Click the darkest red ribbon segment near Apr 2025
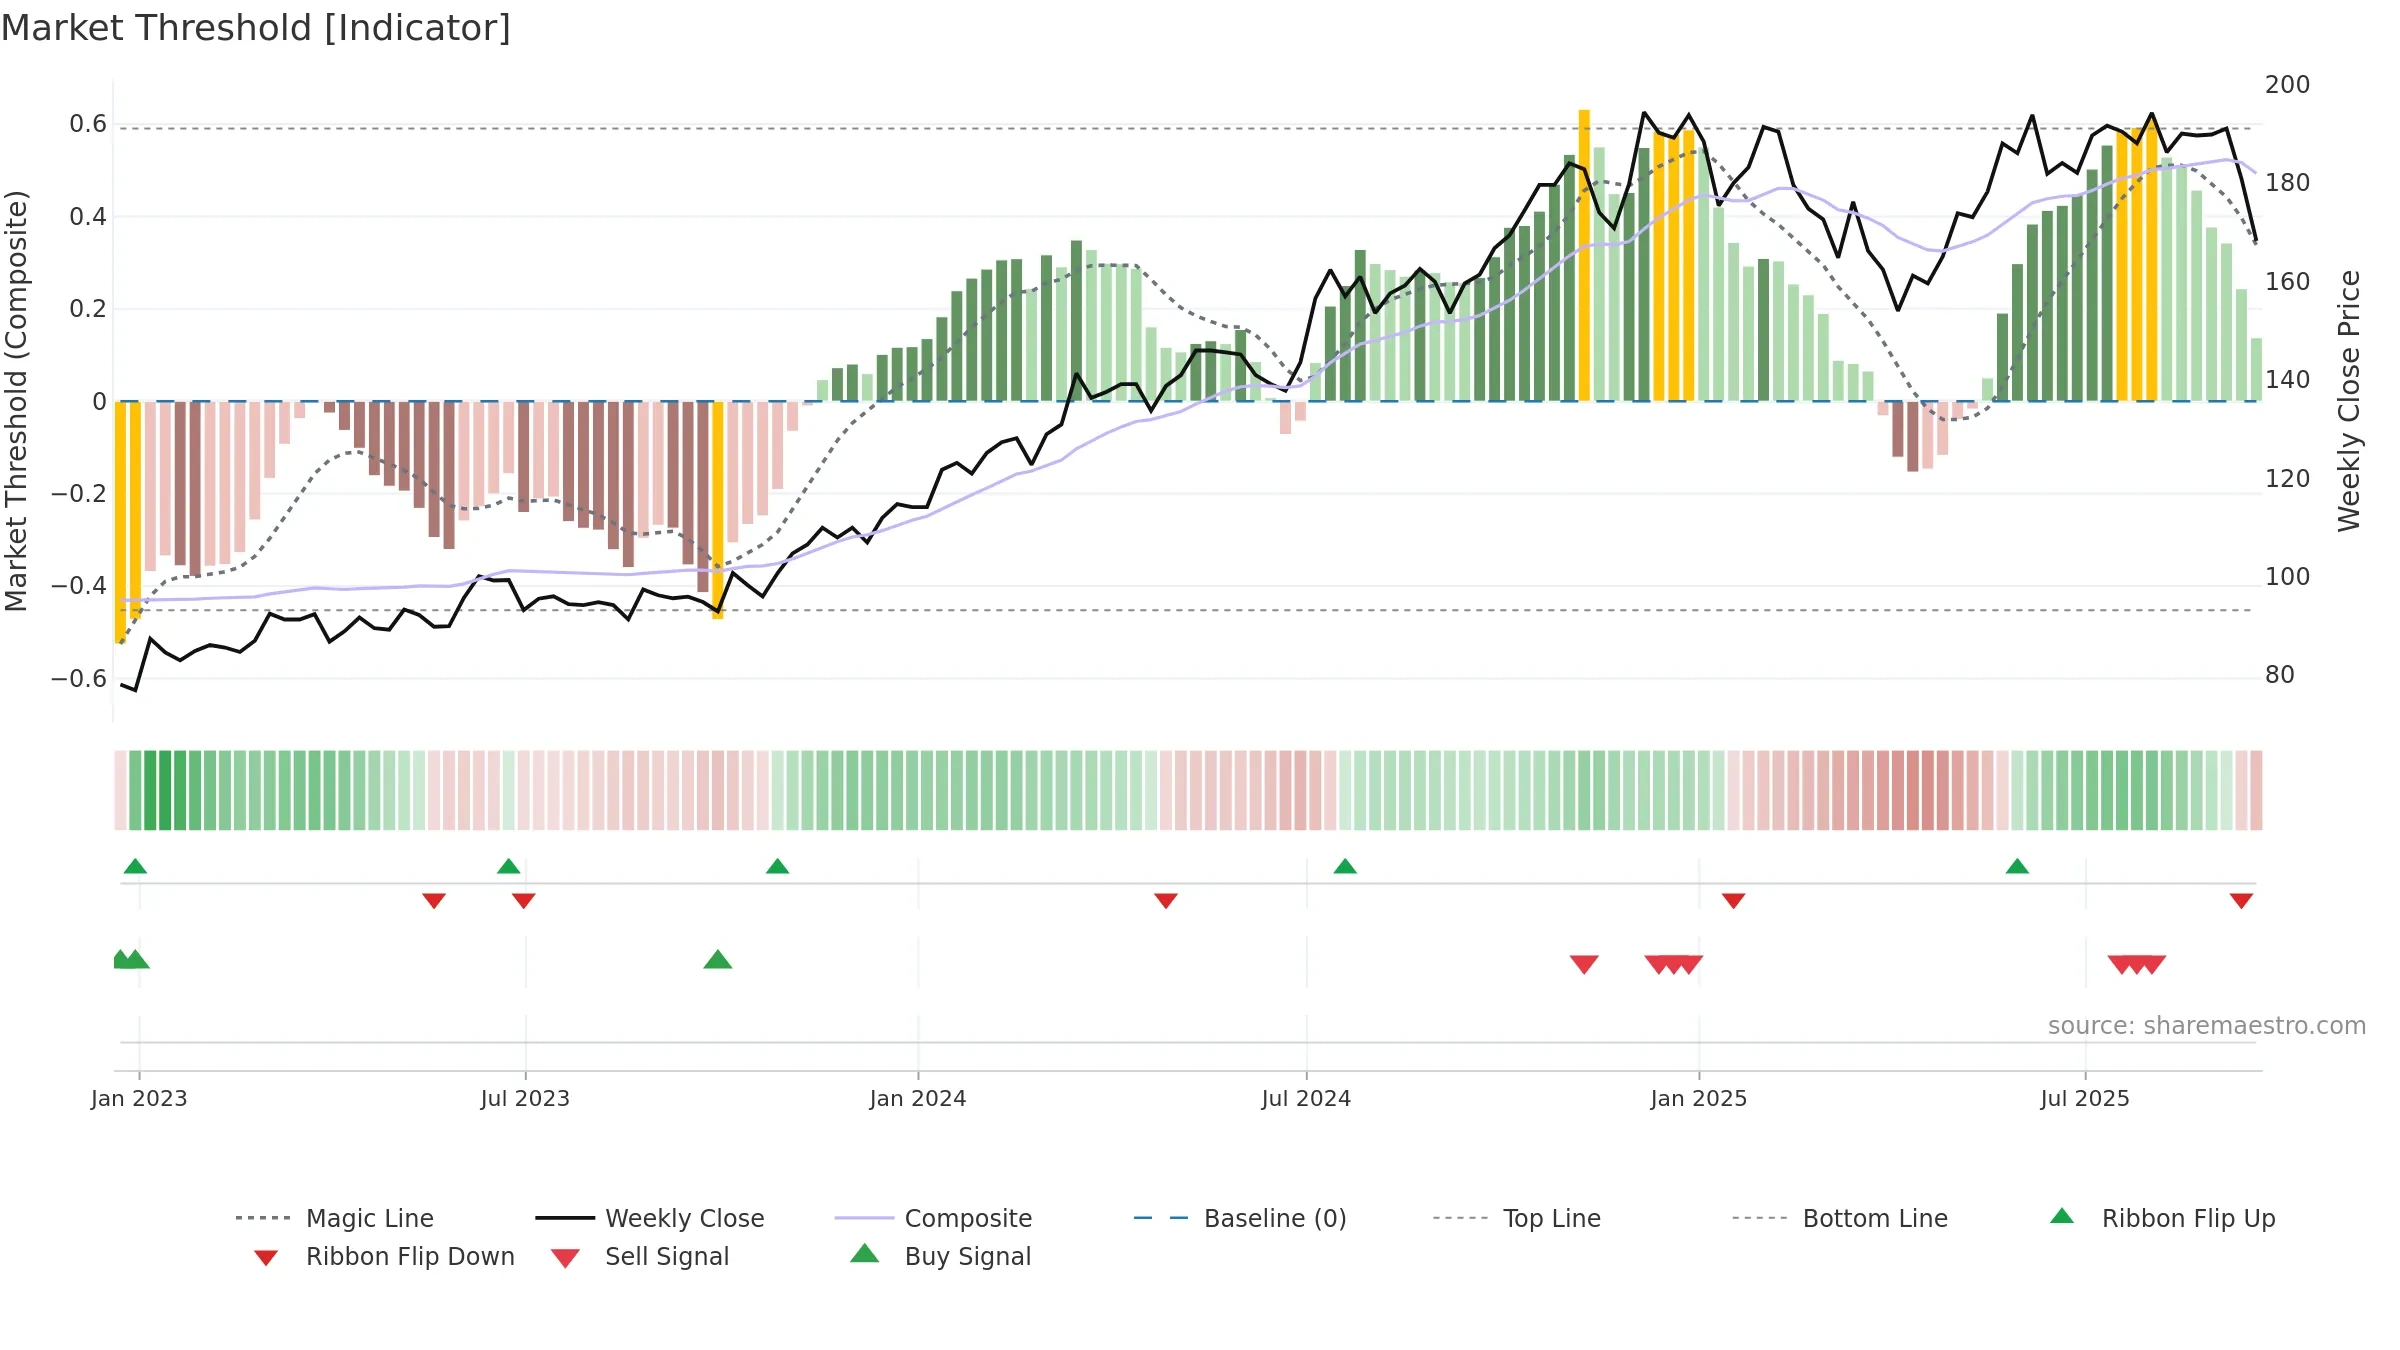Viewport: 2400px width, 1350px height. 1928,790
